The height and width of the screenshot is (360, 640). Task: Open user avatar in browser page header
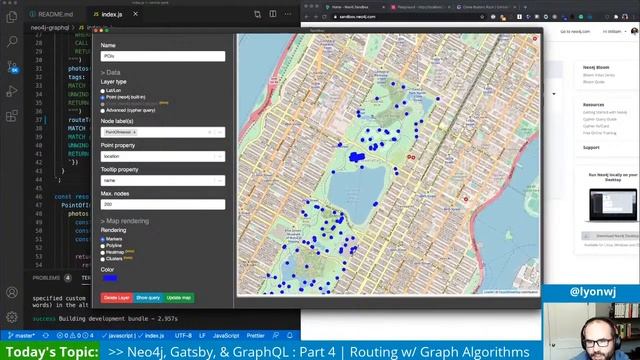pyautogui.click(x=634, y=31)
